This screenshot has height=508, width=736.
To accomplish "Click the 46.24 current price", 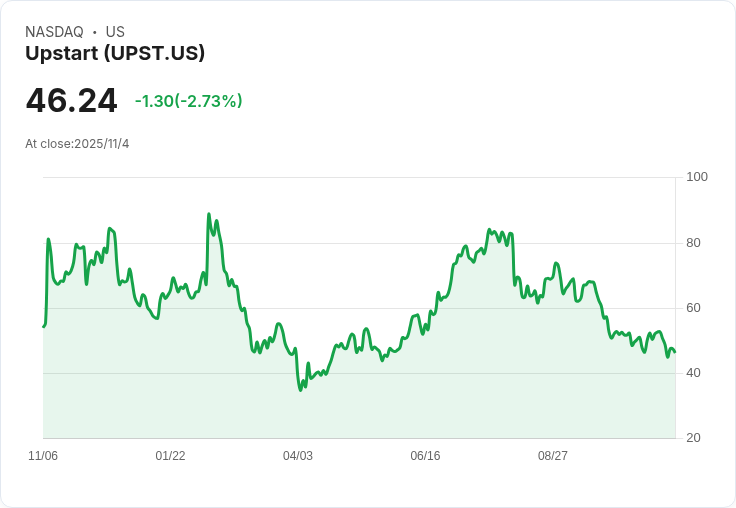I will click(x=71, y=101).
